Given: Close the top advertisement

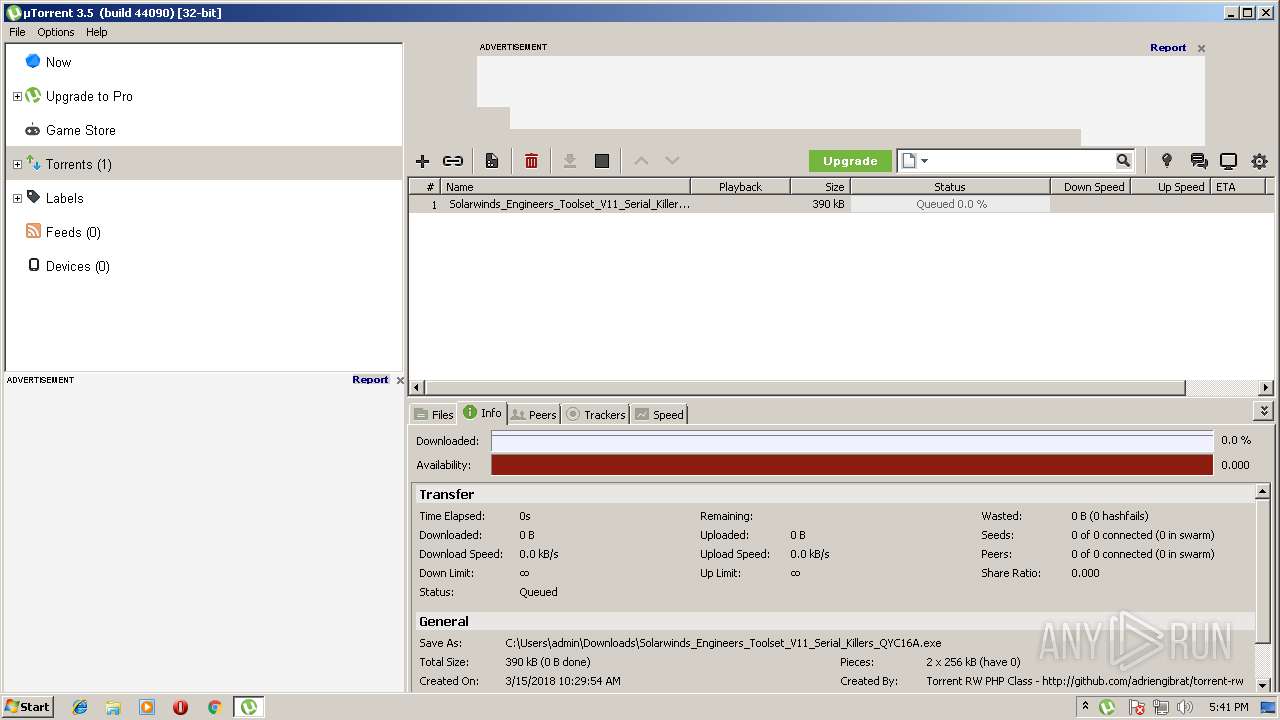Looking at the screenshot, I should click(x=1201, y=48).
